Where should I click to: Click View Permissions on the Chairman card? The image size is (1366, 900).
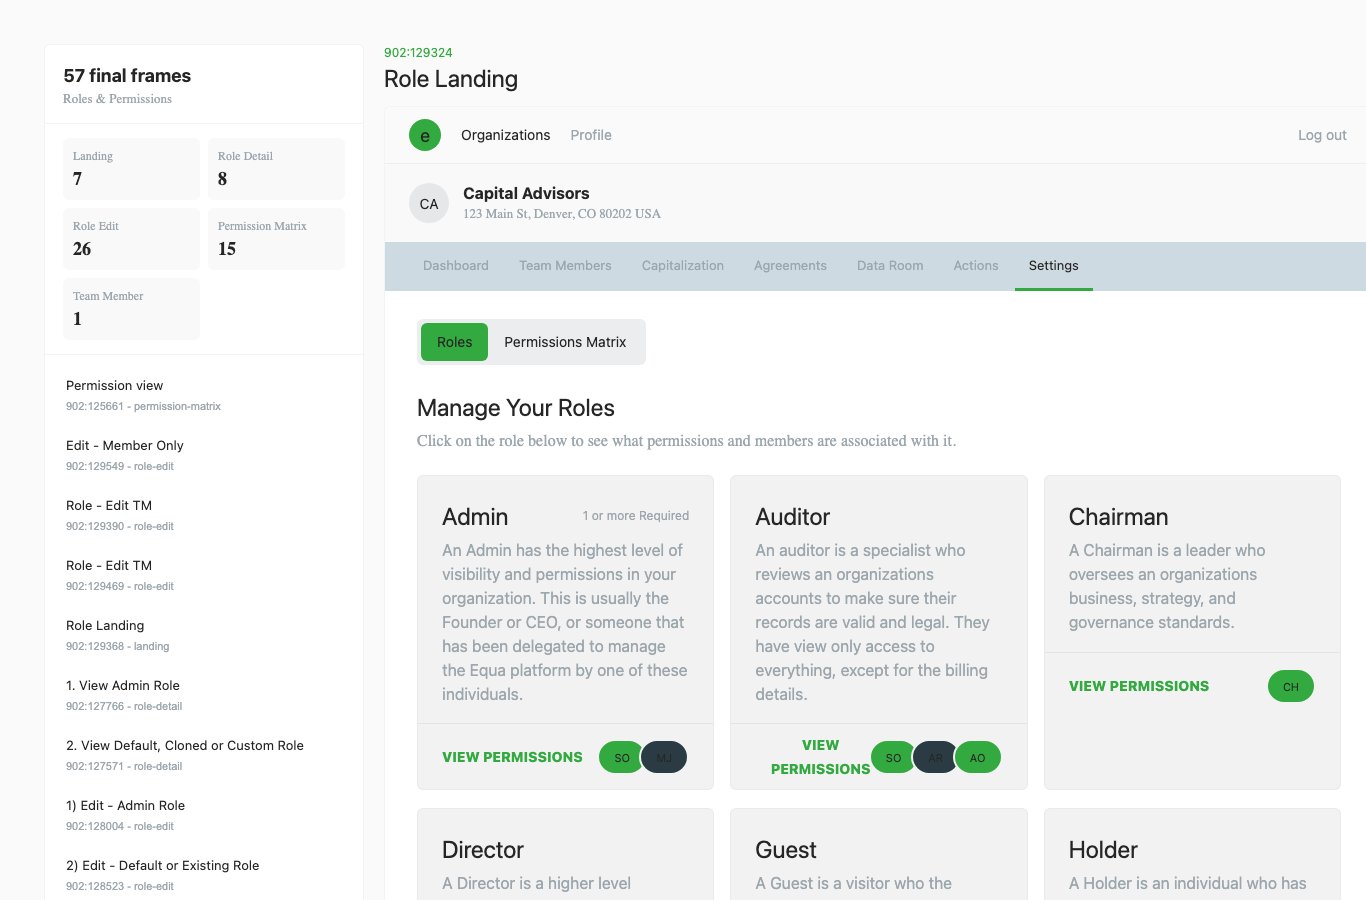pos(1139,687)
